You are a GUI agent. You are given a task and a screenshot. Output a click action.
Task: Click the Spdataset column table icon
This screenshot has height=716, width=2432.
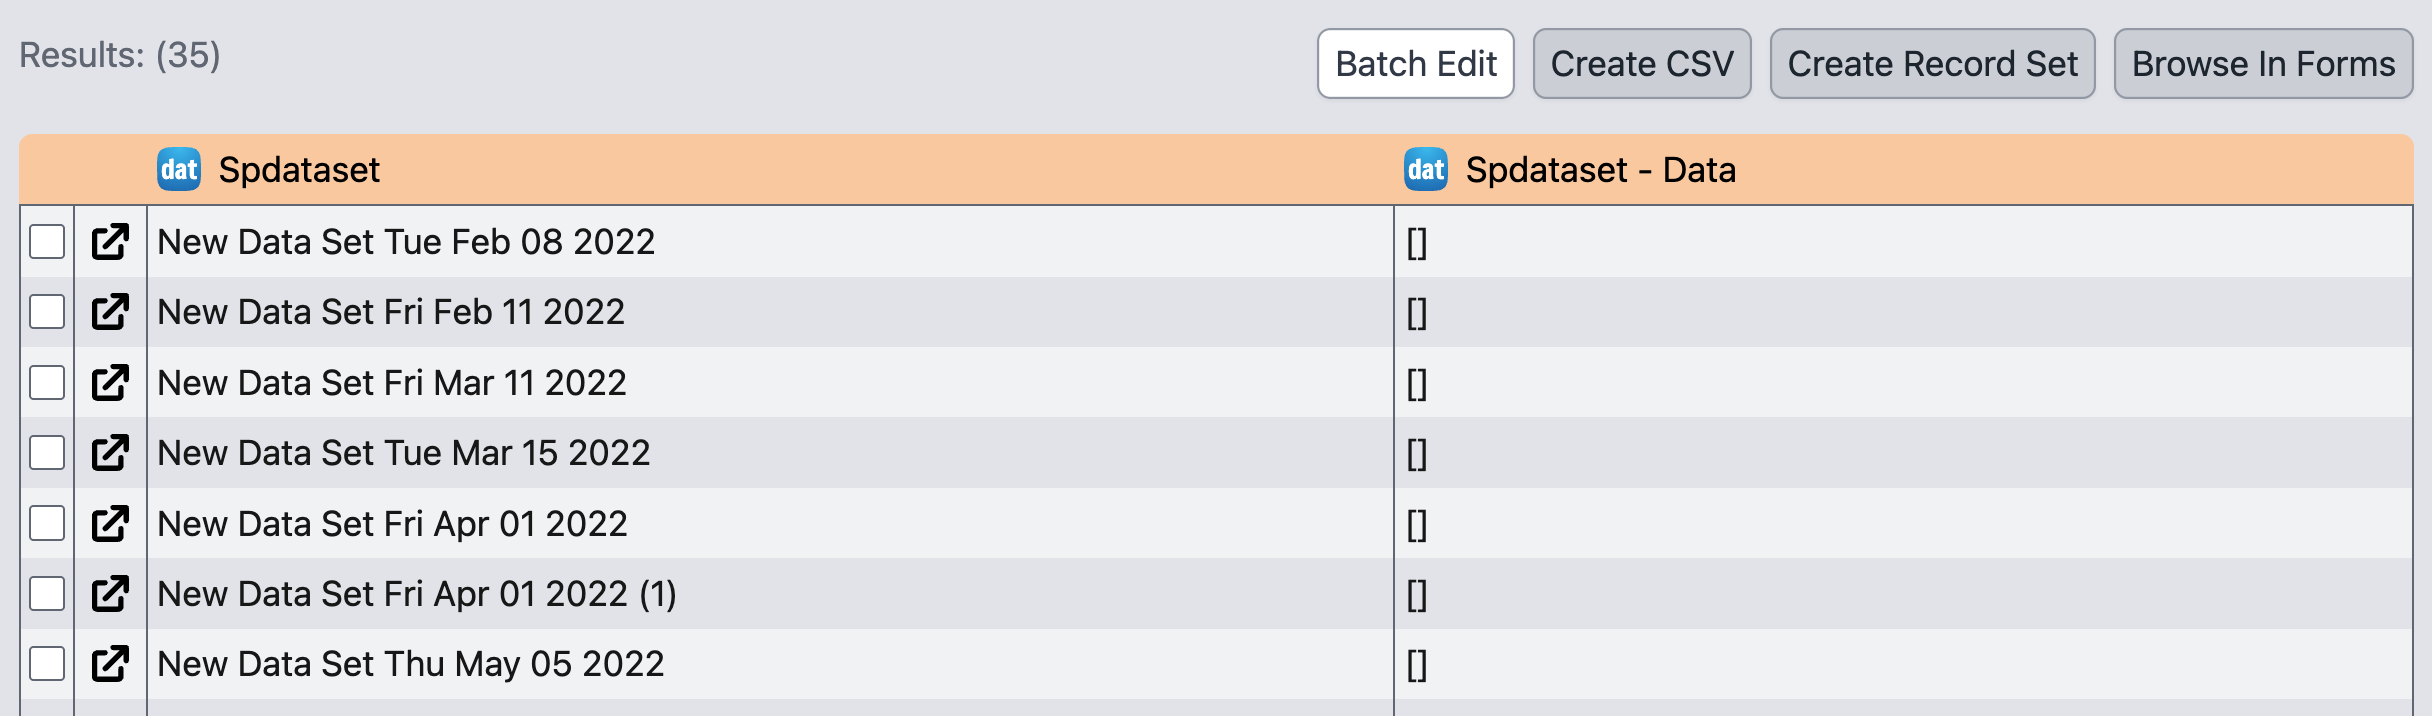click(x=179, y=170)
